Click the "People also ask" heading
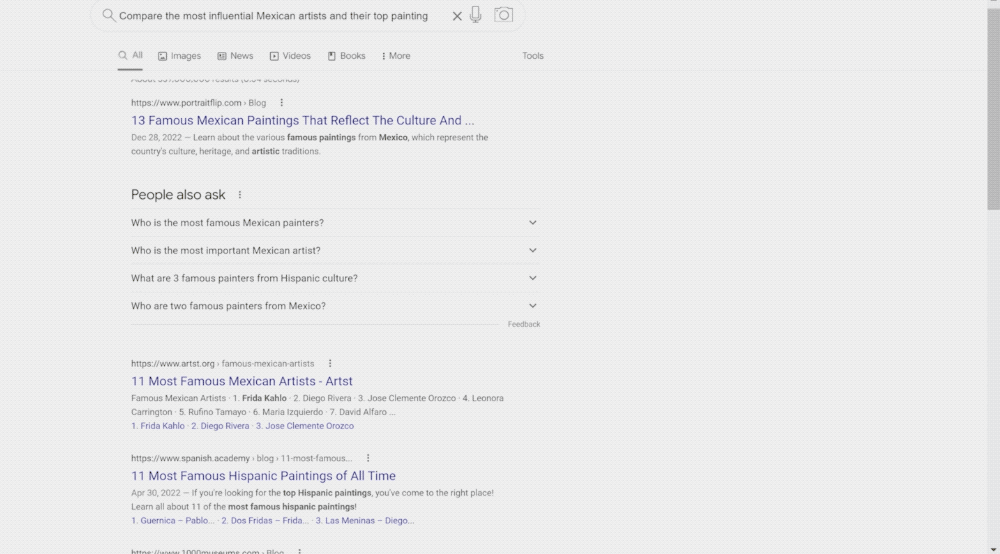Image resolution: width=1000 pixels, height=554 pixels. click(x=178, y=195)
